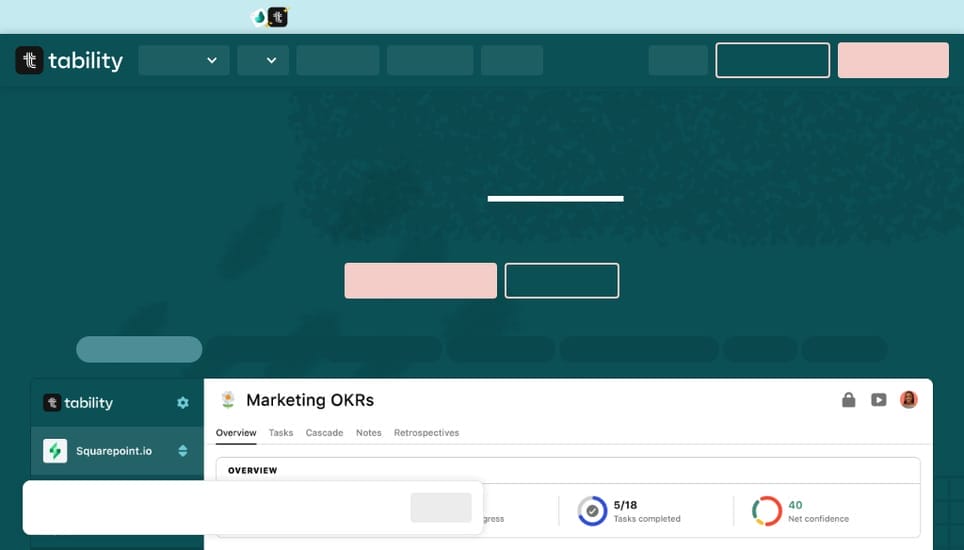Open the first navbar dropdown chevron
964x550 pixels.
coord(211,61)
